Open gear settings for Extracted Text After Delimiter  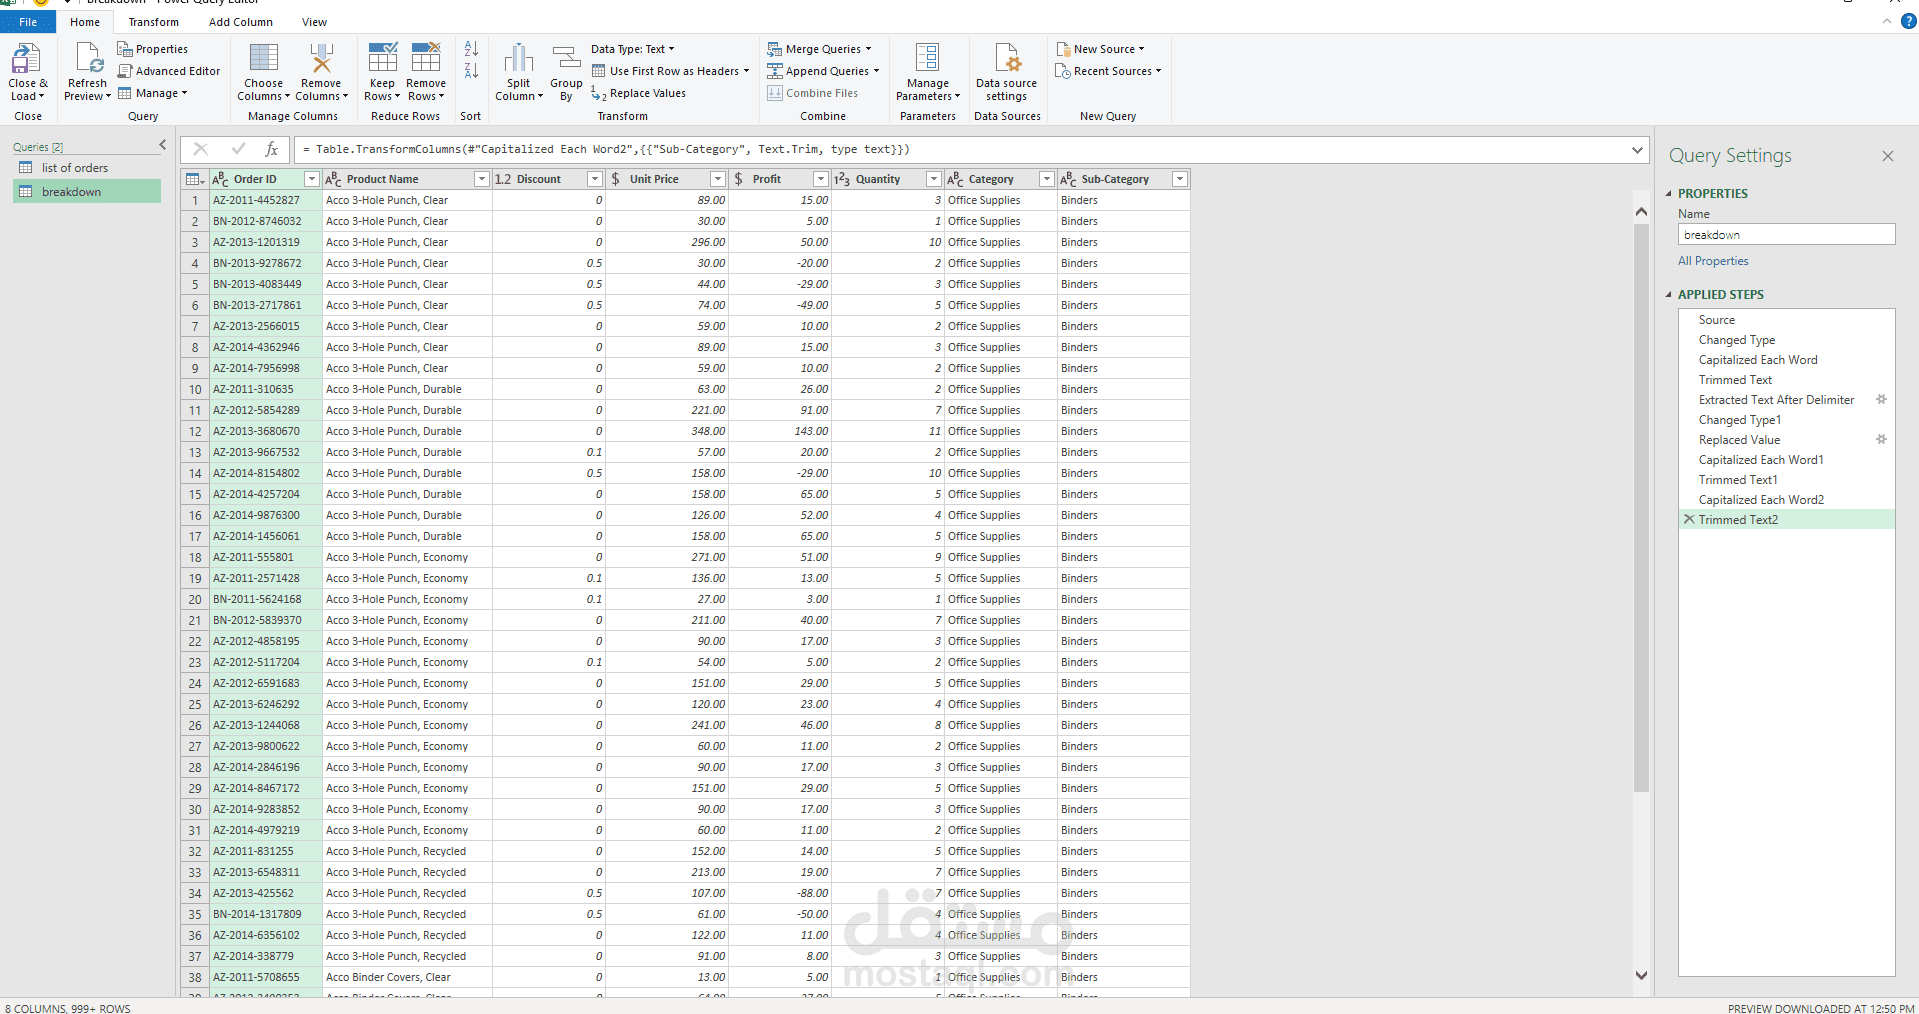1881,399
